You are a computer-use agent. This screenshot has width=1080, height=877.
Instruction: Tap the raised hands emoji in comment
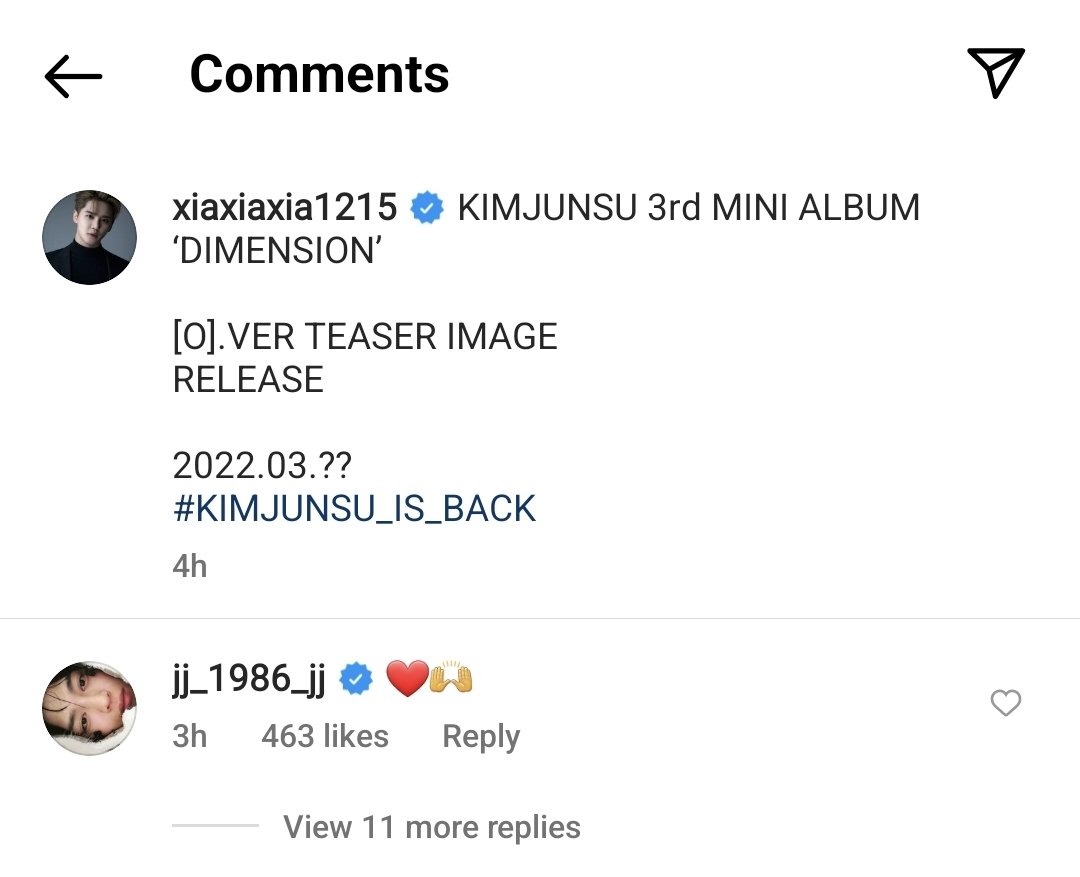point(451,678)
